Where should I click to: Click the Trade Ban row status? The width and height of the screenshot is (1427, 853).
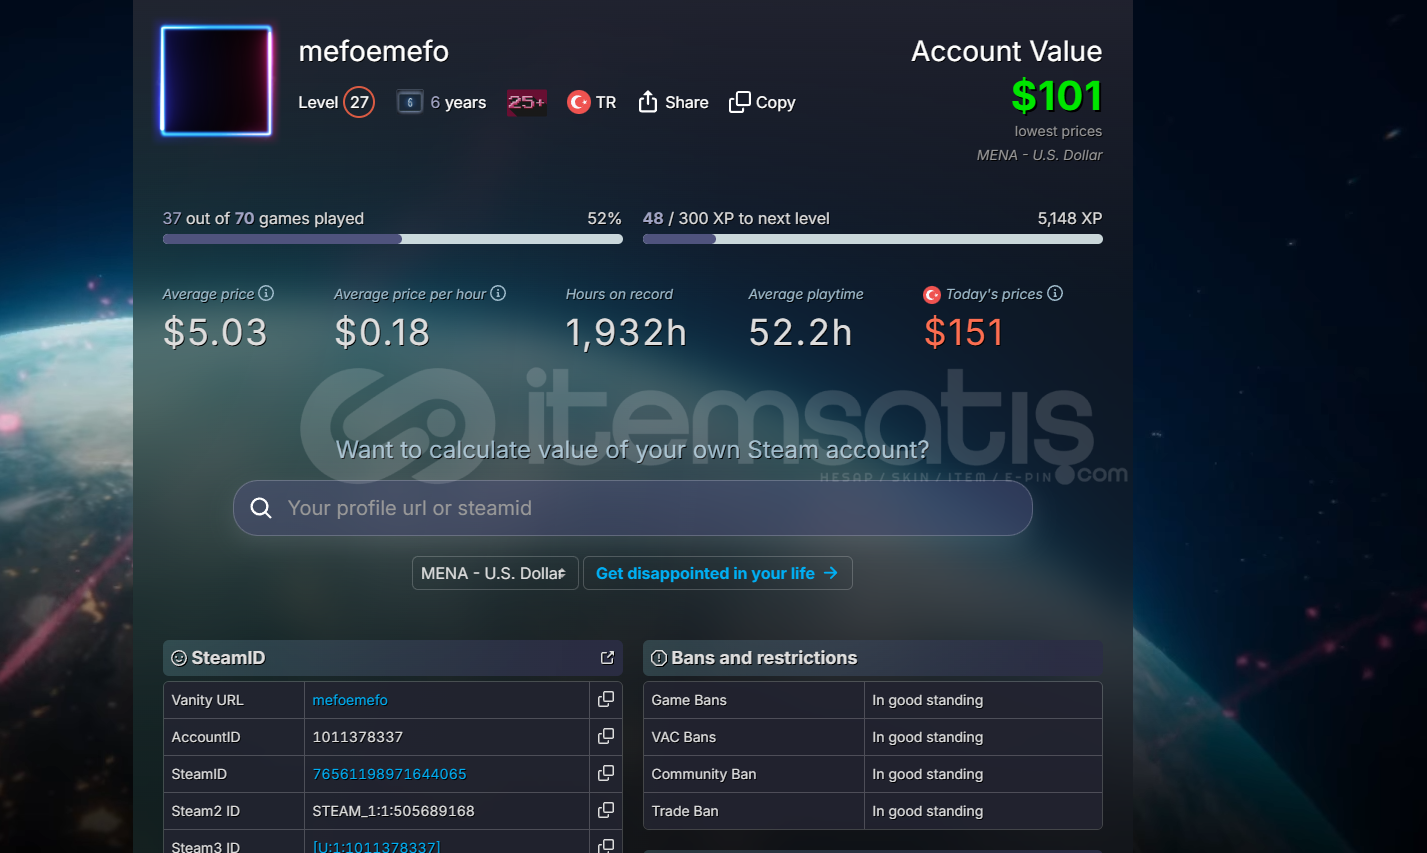point(928,811)
